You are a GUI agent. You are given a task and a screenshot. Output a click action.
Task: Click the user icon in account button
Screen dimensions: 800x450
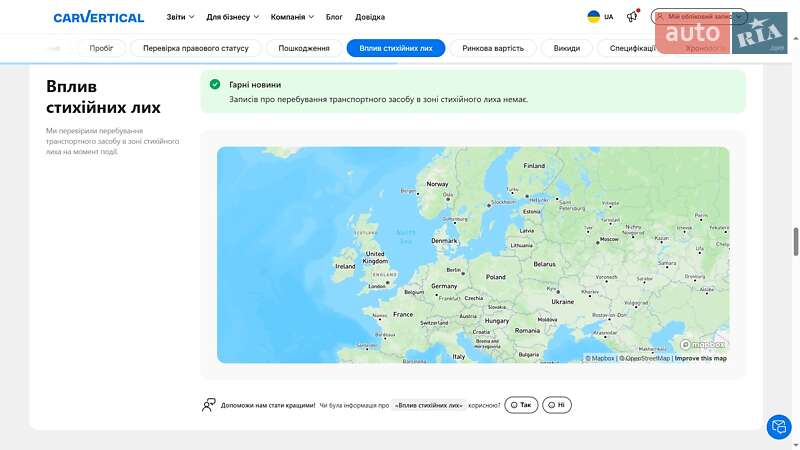(x=661, y=17)
